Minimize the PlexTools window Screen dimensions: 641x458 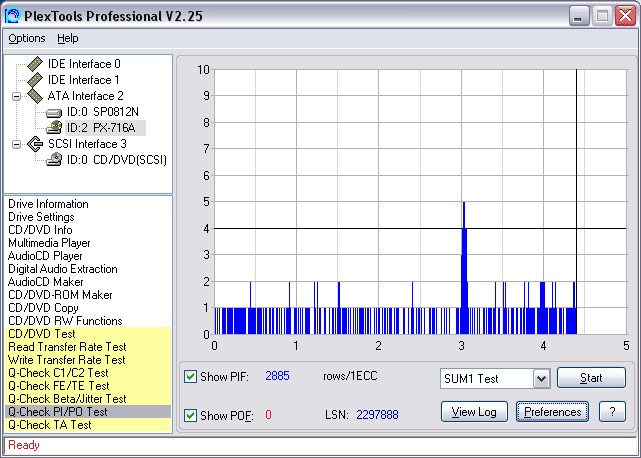(x=578, y=16)
